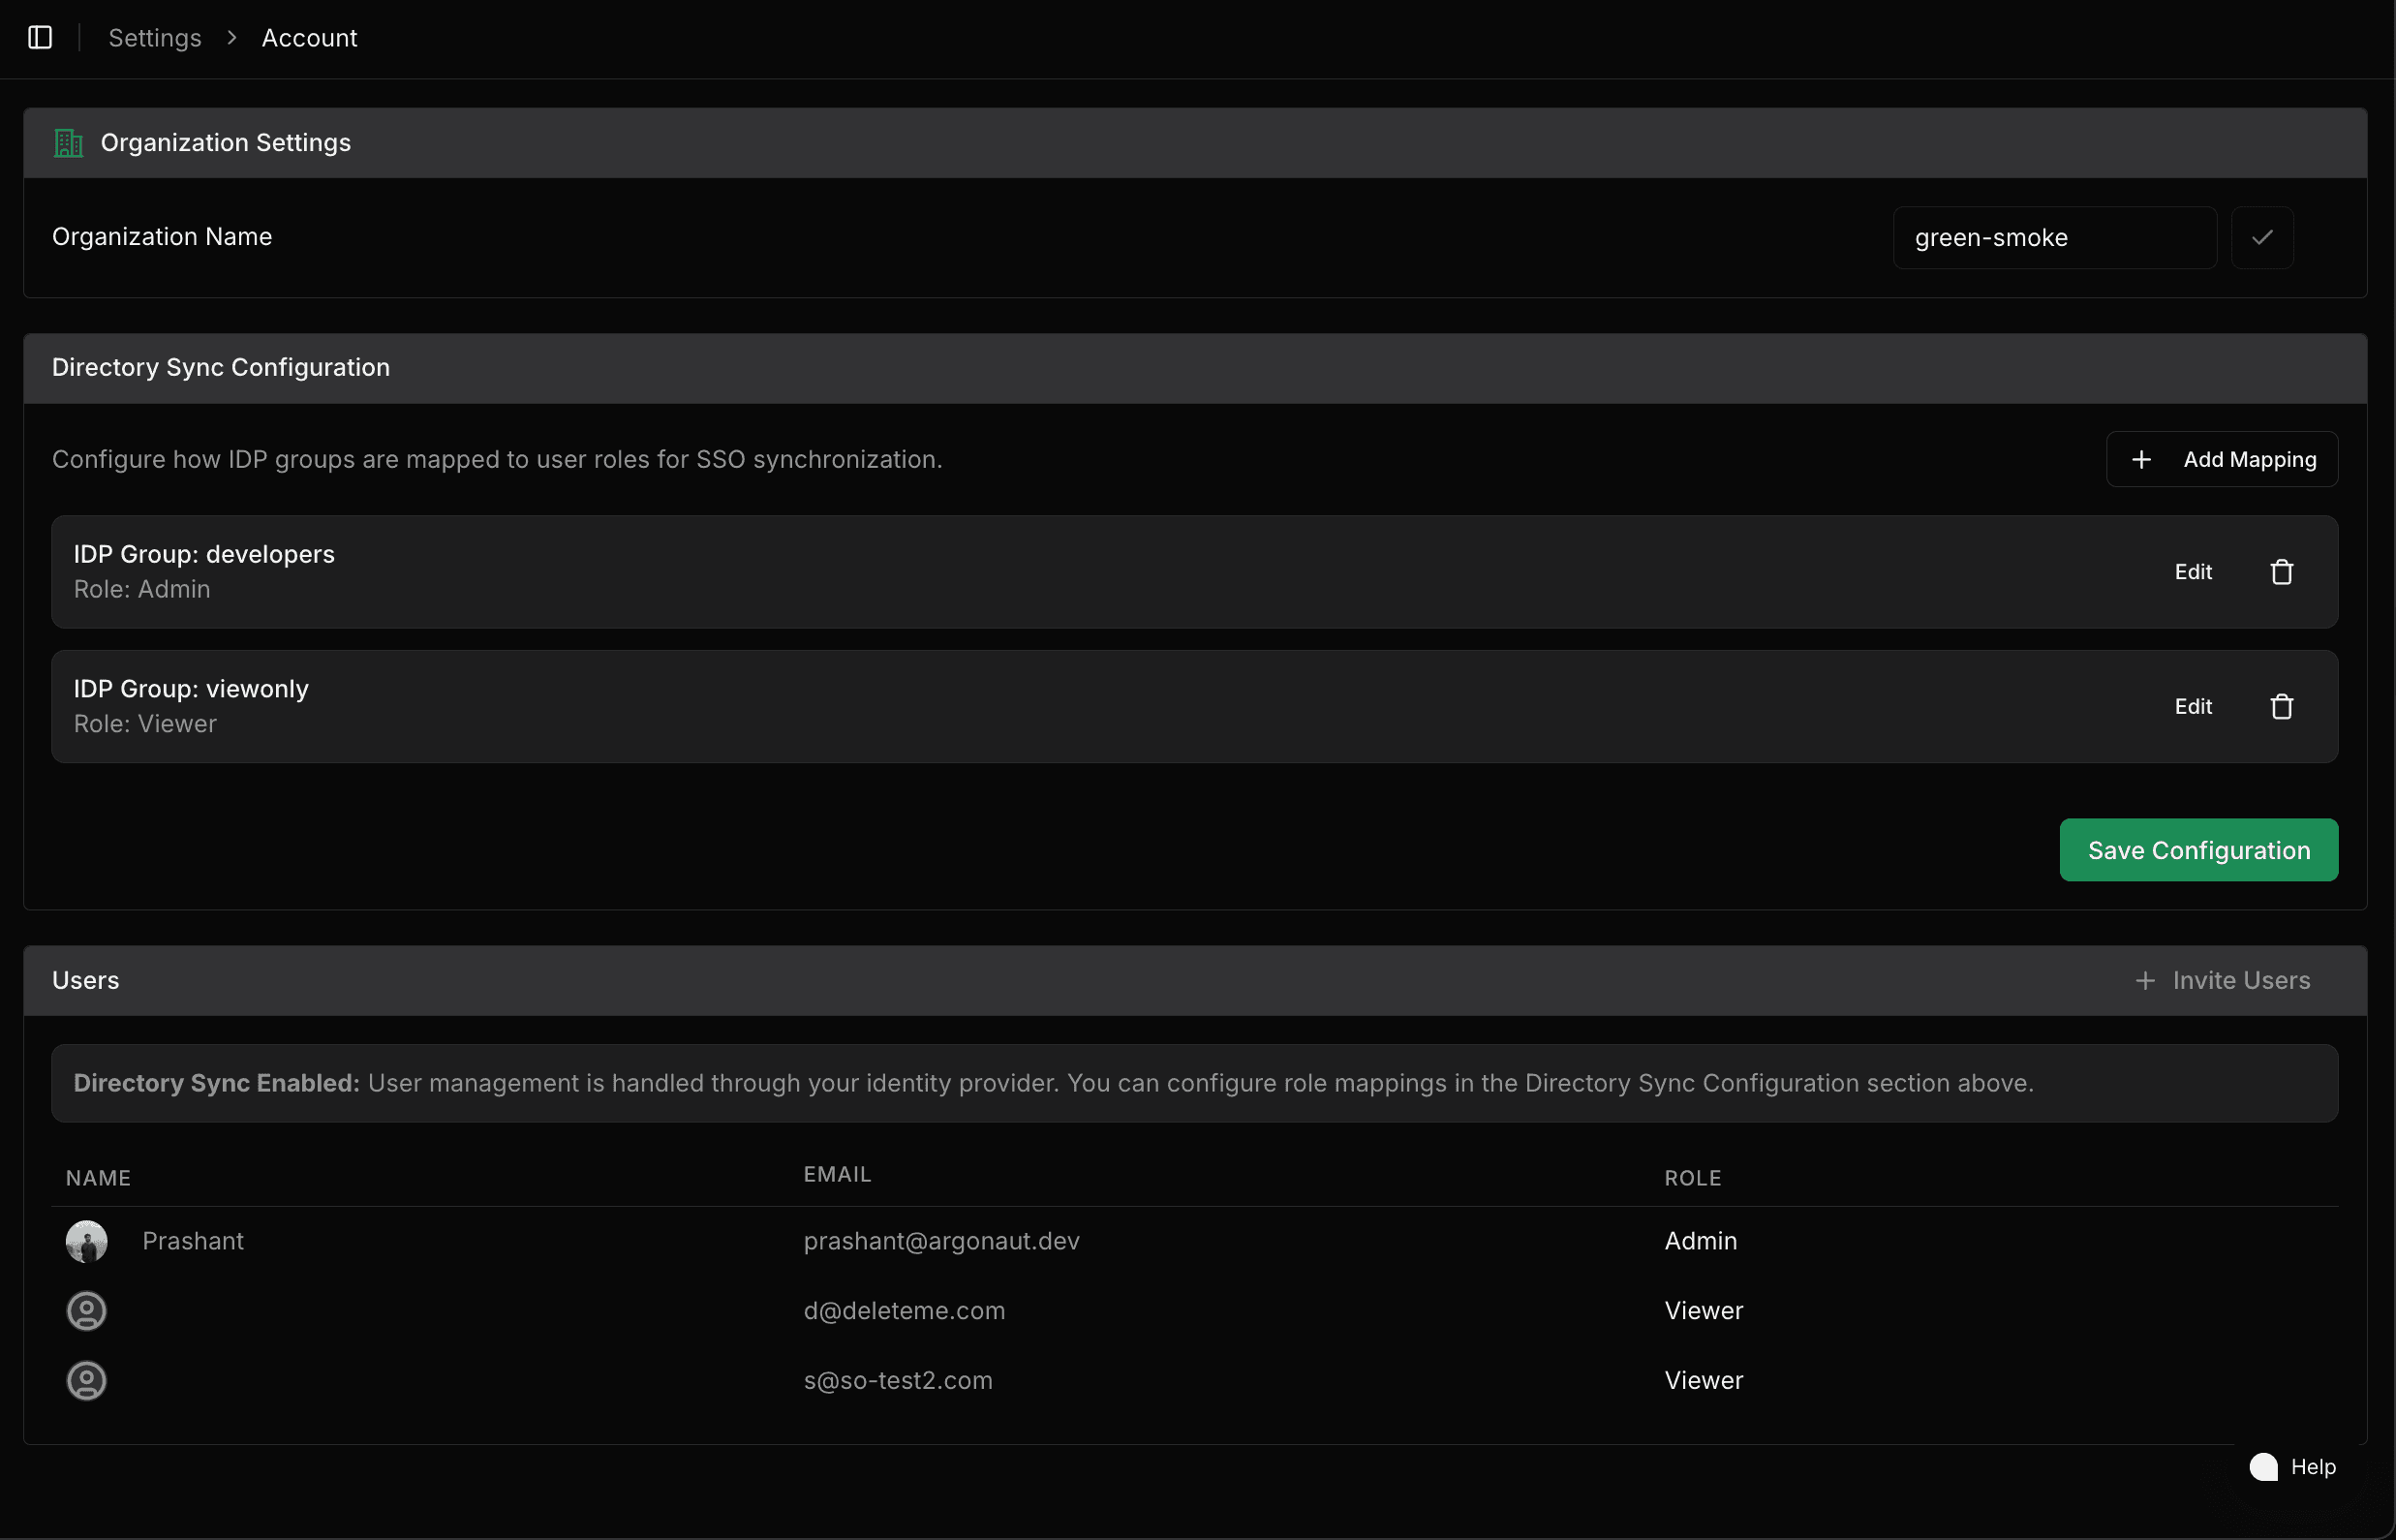Click the generic avatar icon for d@deleteme.com

pos(86,1311)
